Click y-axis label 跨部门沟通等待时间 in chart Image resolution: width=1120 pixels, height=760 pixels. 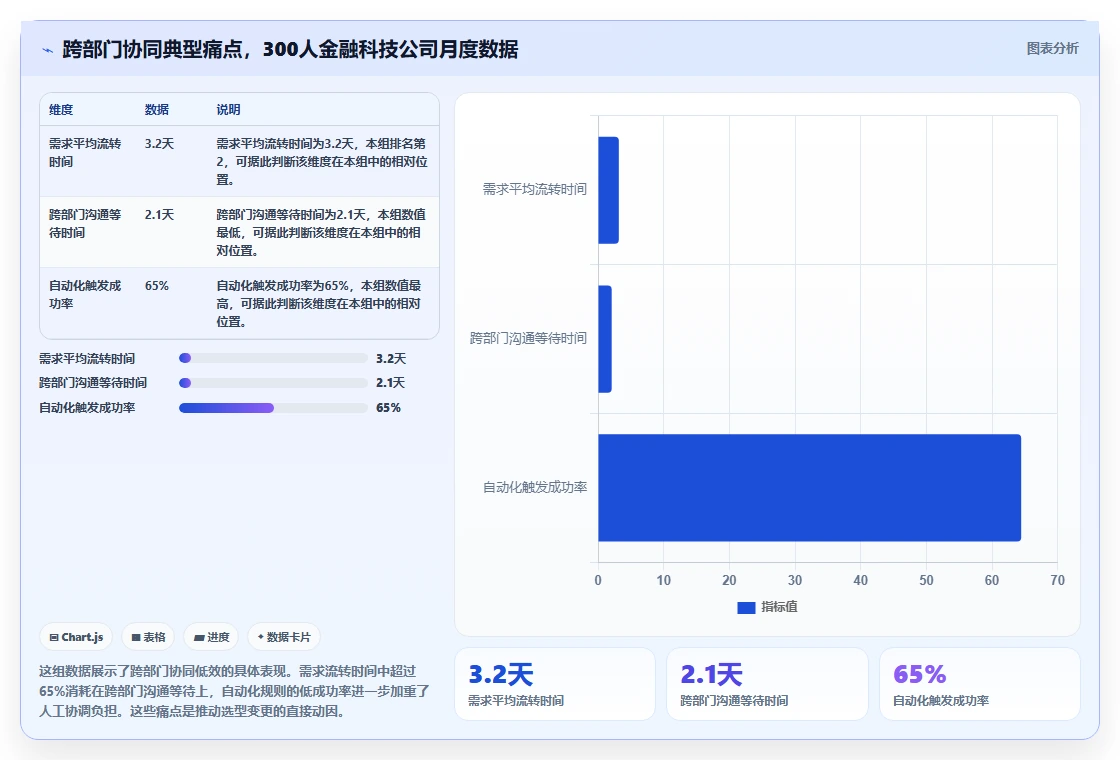[529, 339]
